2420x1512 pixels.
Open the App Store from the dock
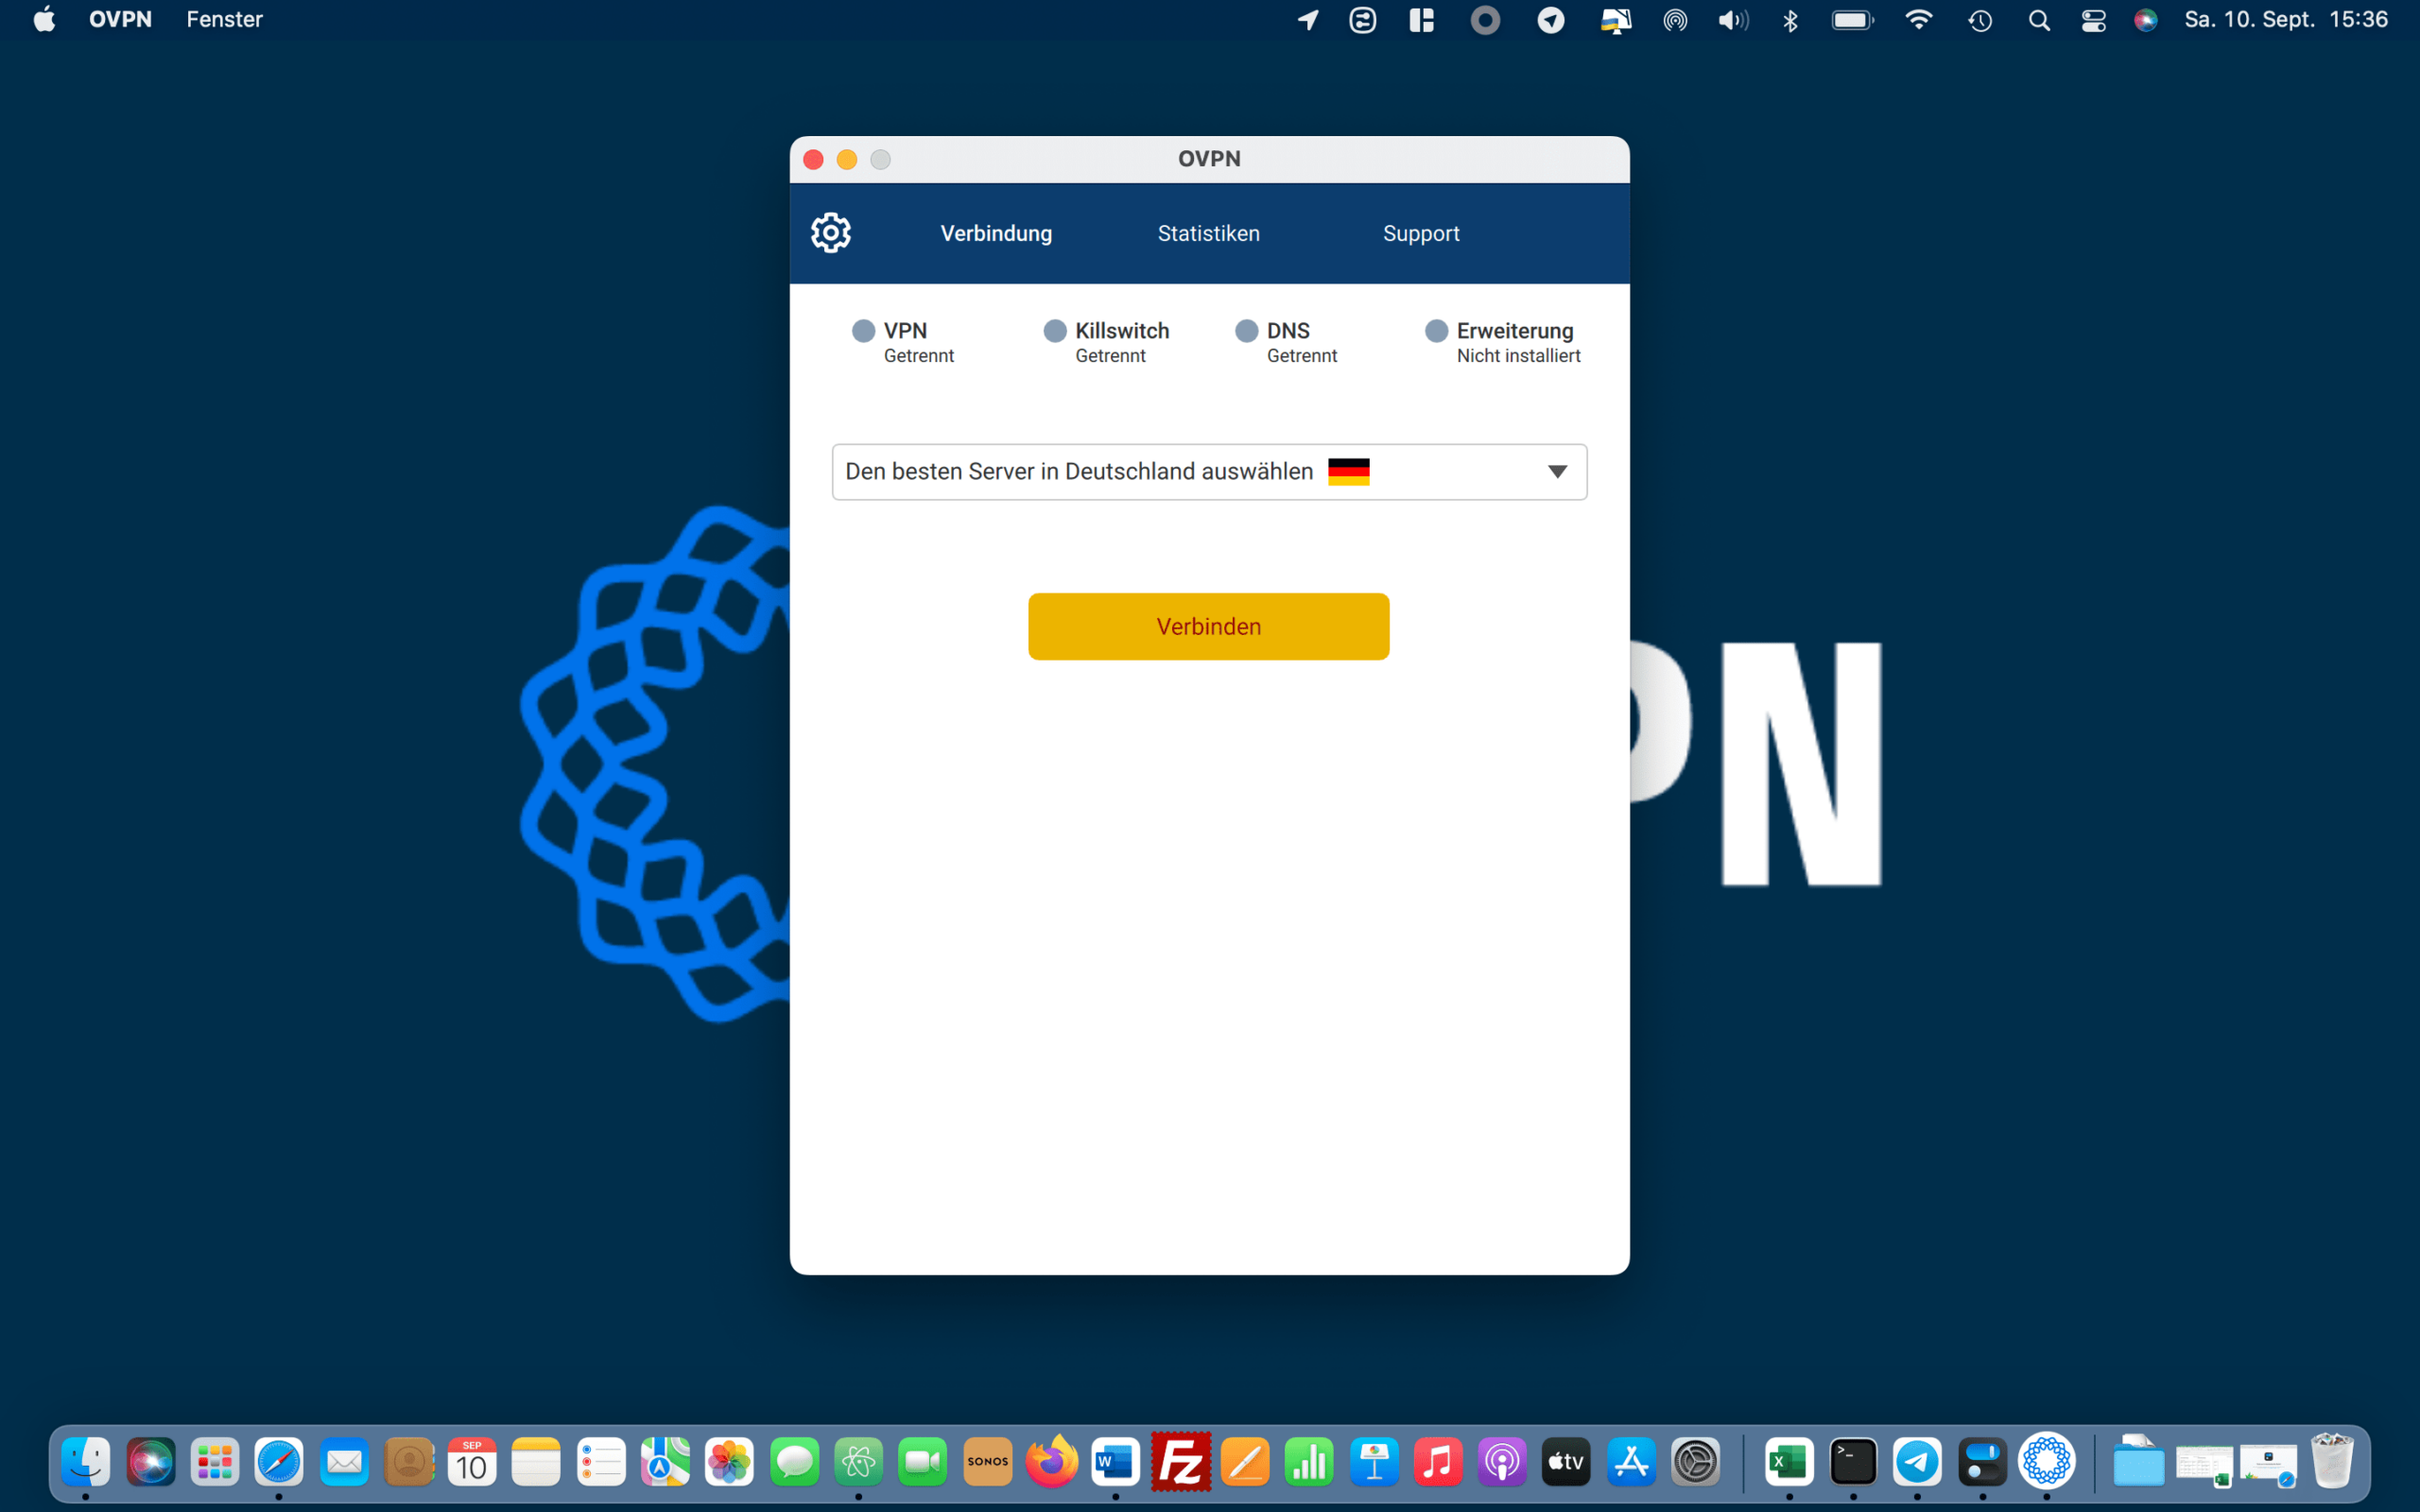click(x=1631, y=1462)
